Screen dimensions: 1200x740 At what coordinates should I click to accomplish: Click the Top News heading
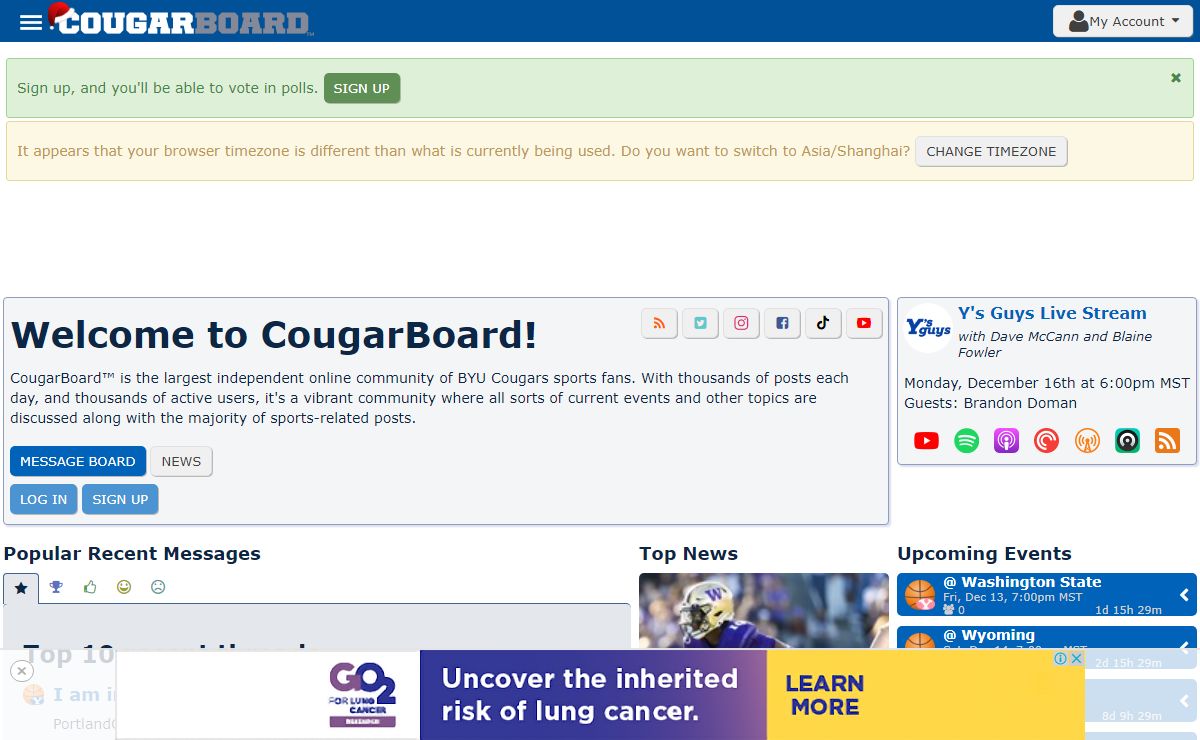(688, 554)
